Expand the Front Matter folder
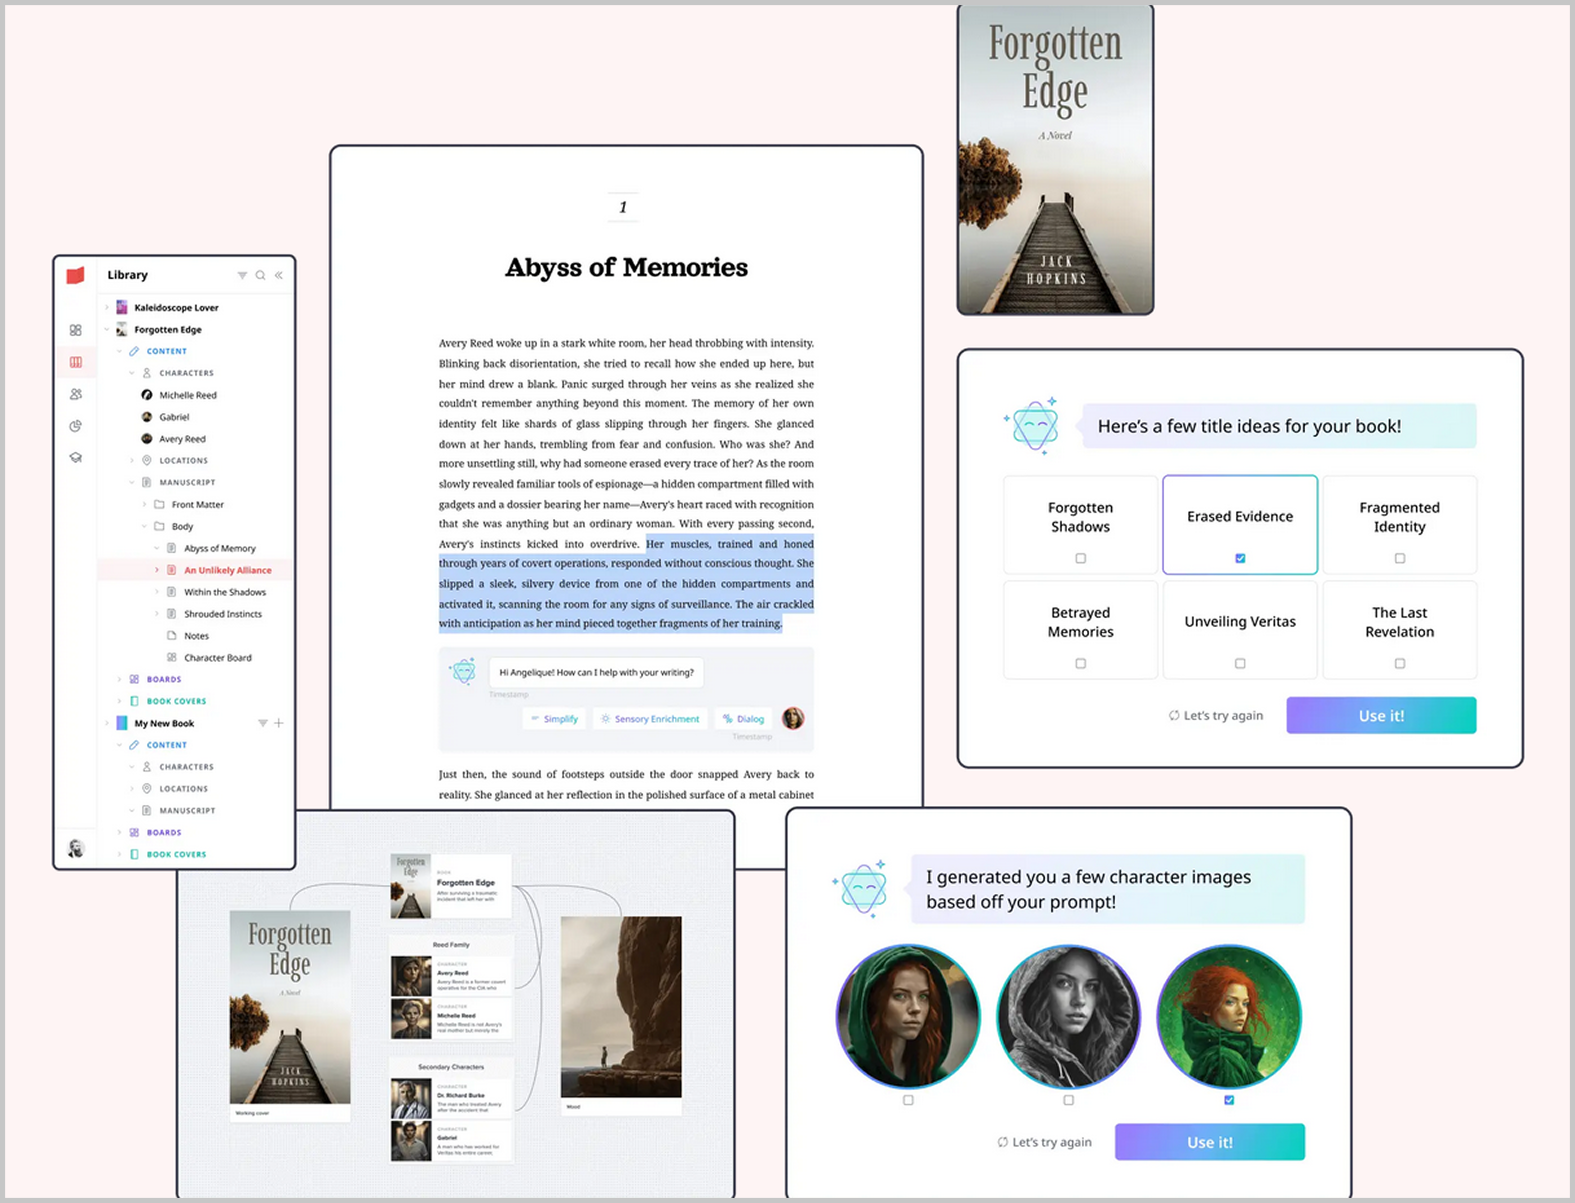 144,505
